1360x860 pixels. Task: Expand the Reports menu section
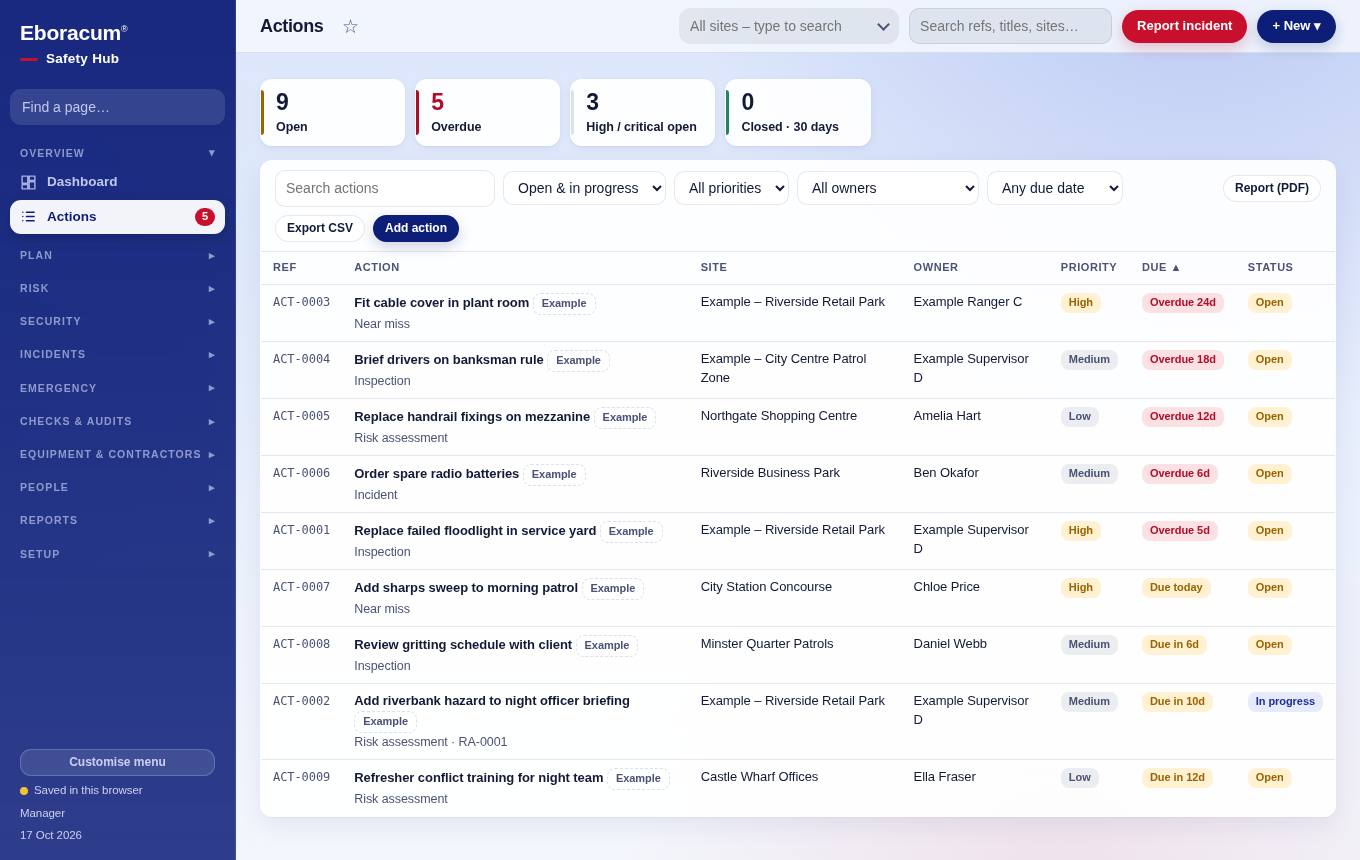117,520
